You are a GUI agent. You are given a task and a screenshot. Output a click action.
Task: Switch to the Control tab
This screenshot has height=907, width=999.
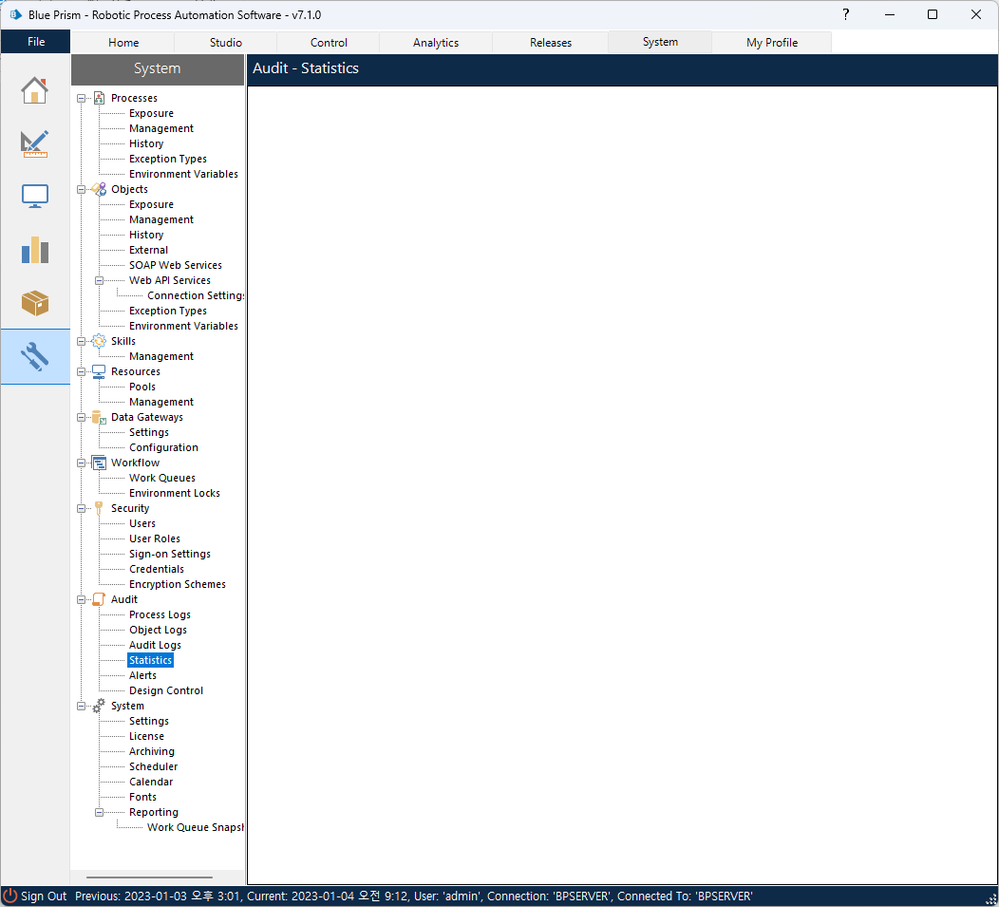[328, 43]
